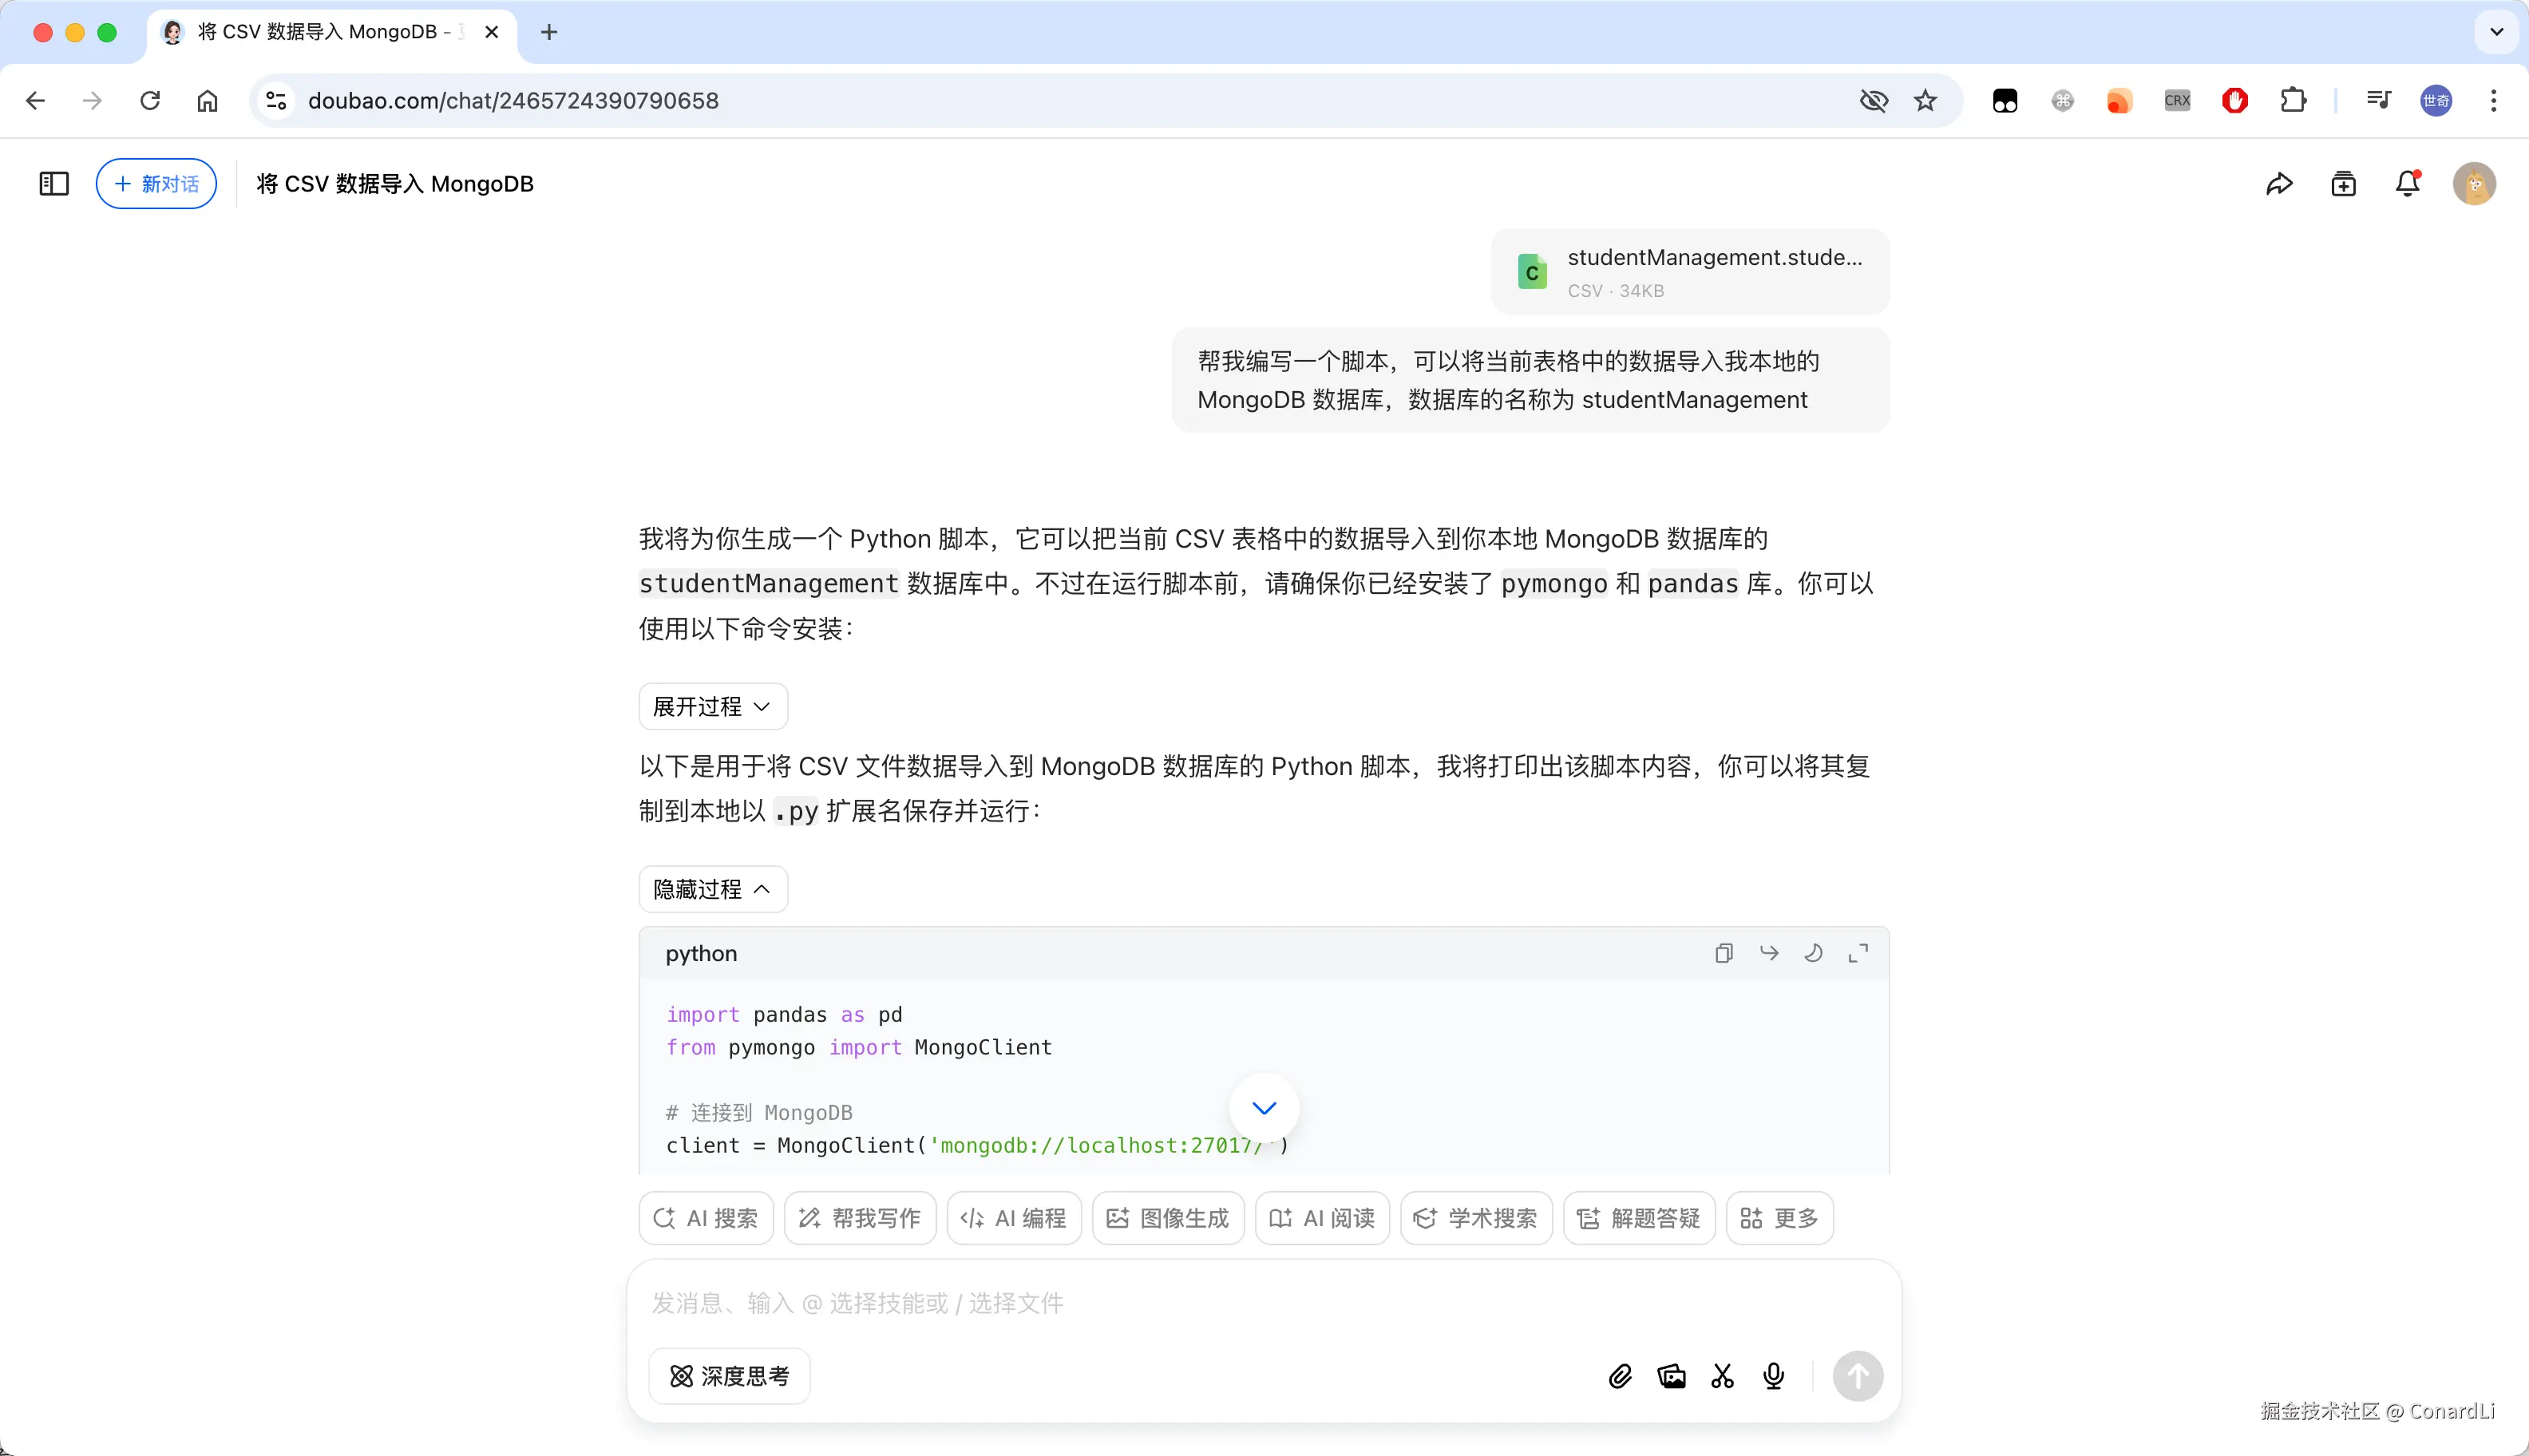Expand code block to fullscreen
This screenshot has width=2529, height=1456.
1858,953
